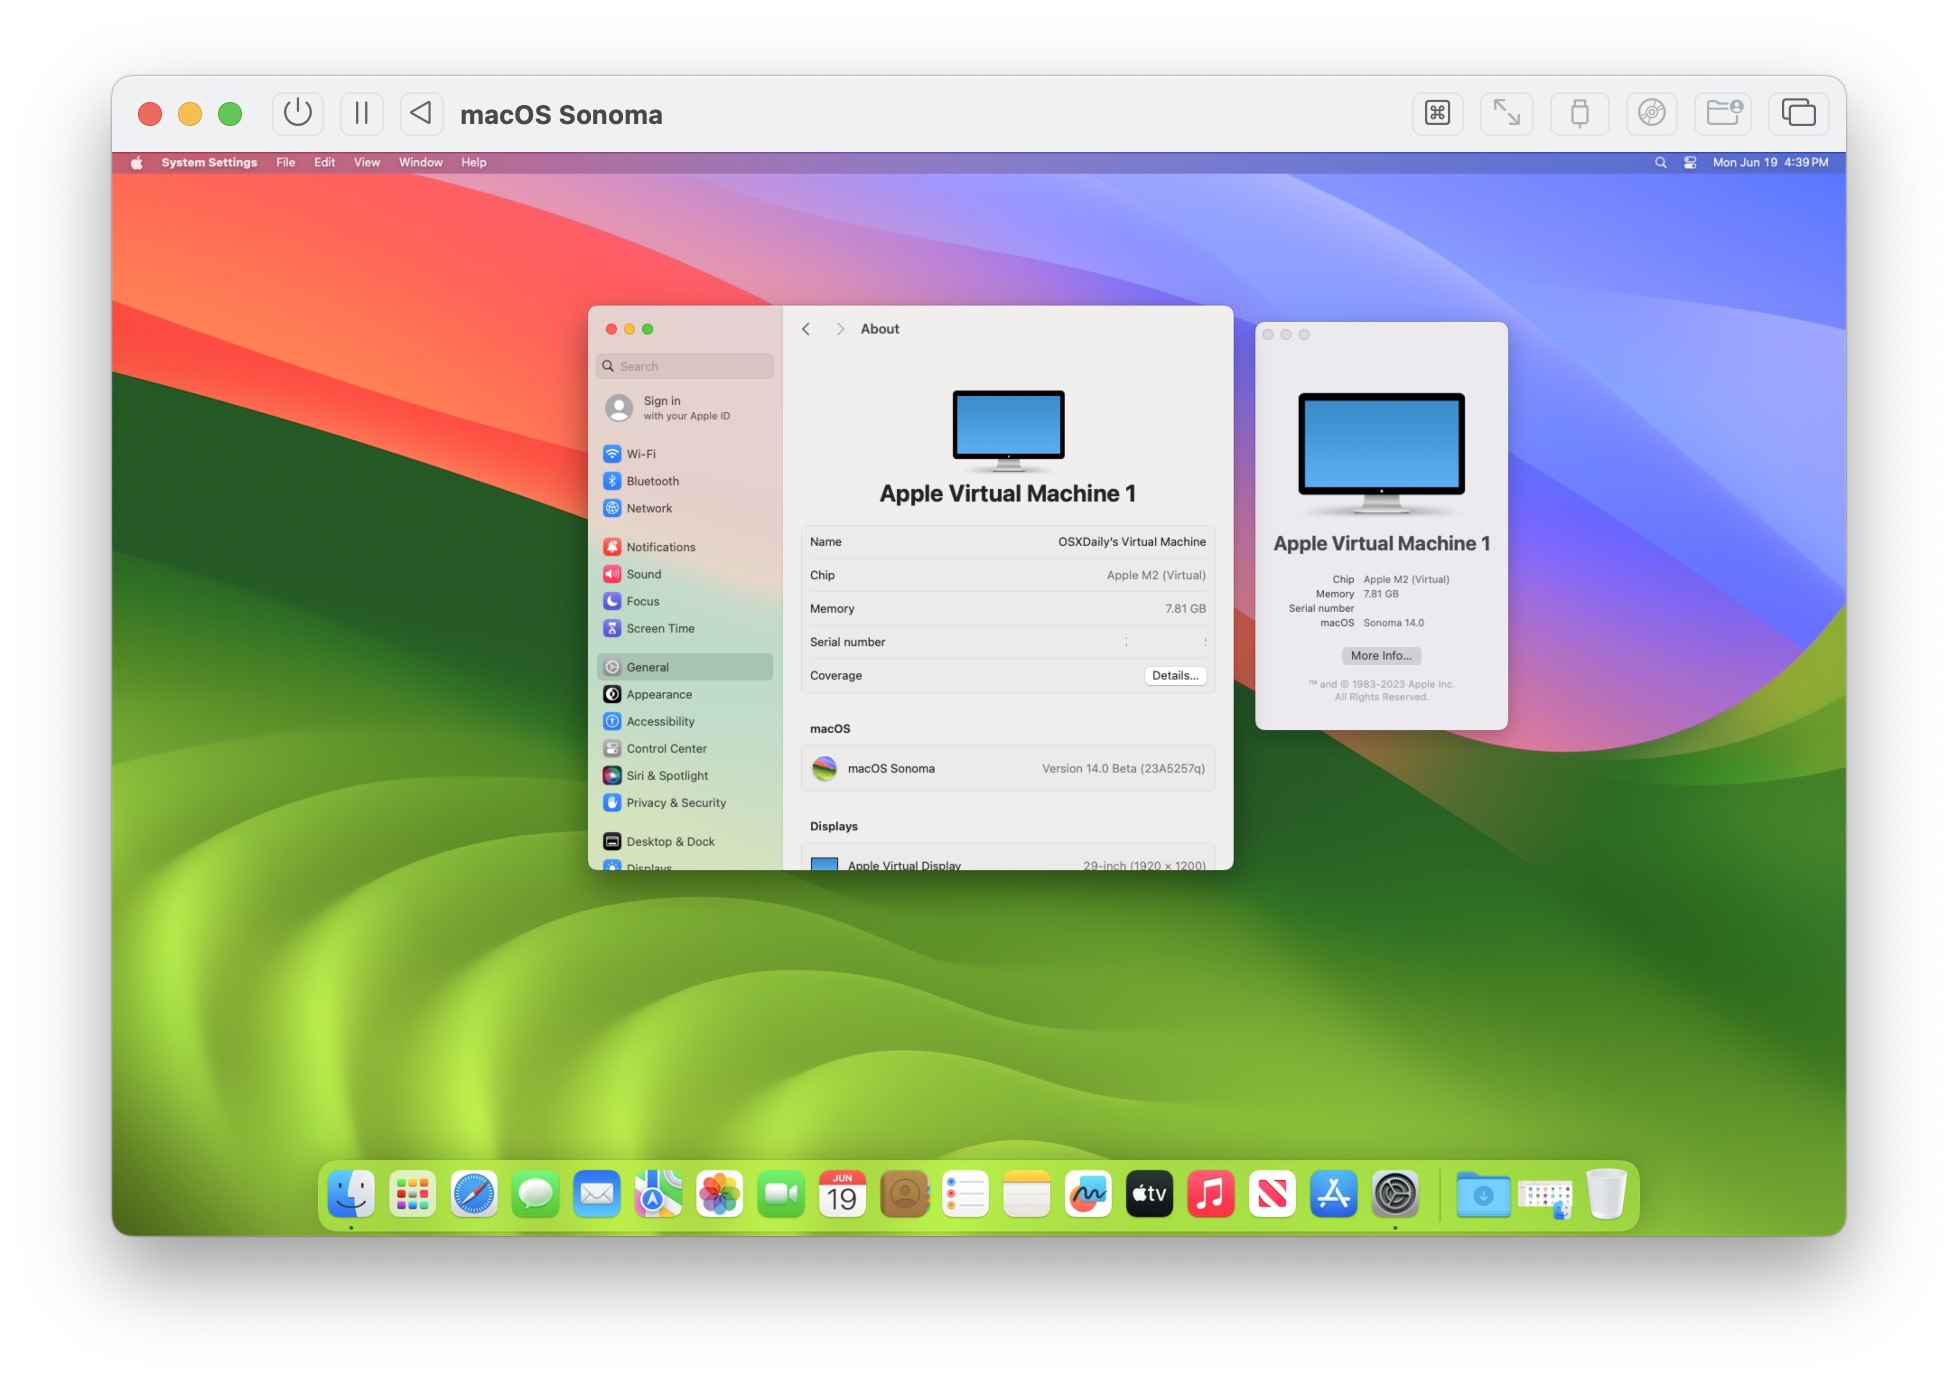Open the Window menu
This screenshot has width=1958, height=1384.
click(x=420, y=161)
